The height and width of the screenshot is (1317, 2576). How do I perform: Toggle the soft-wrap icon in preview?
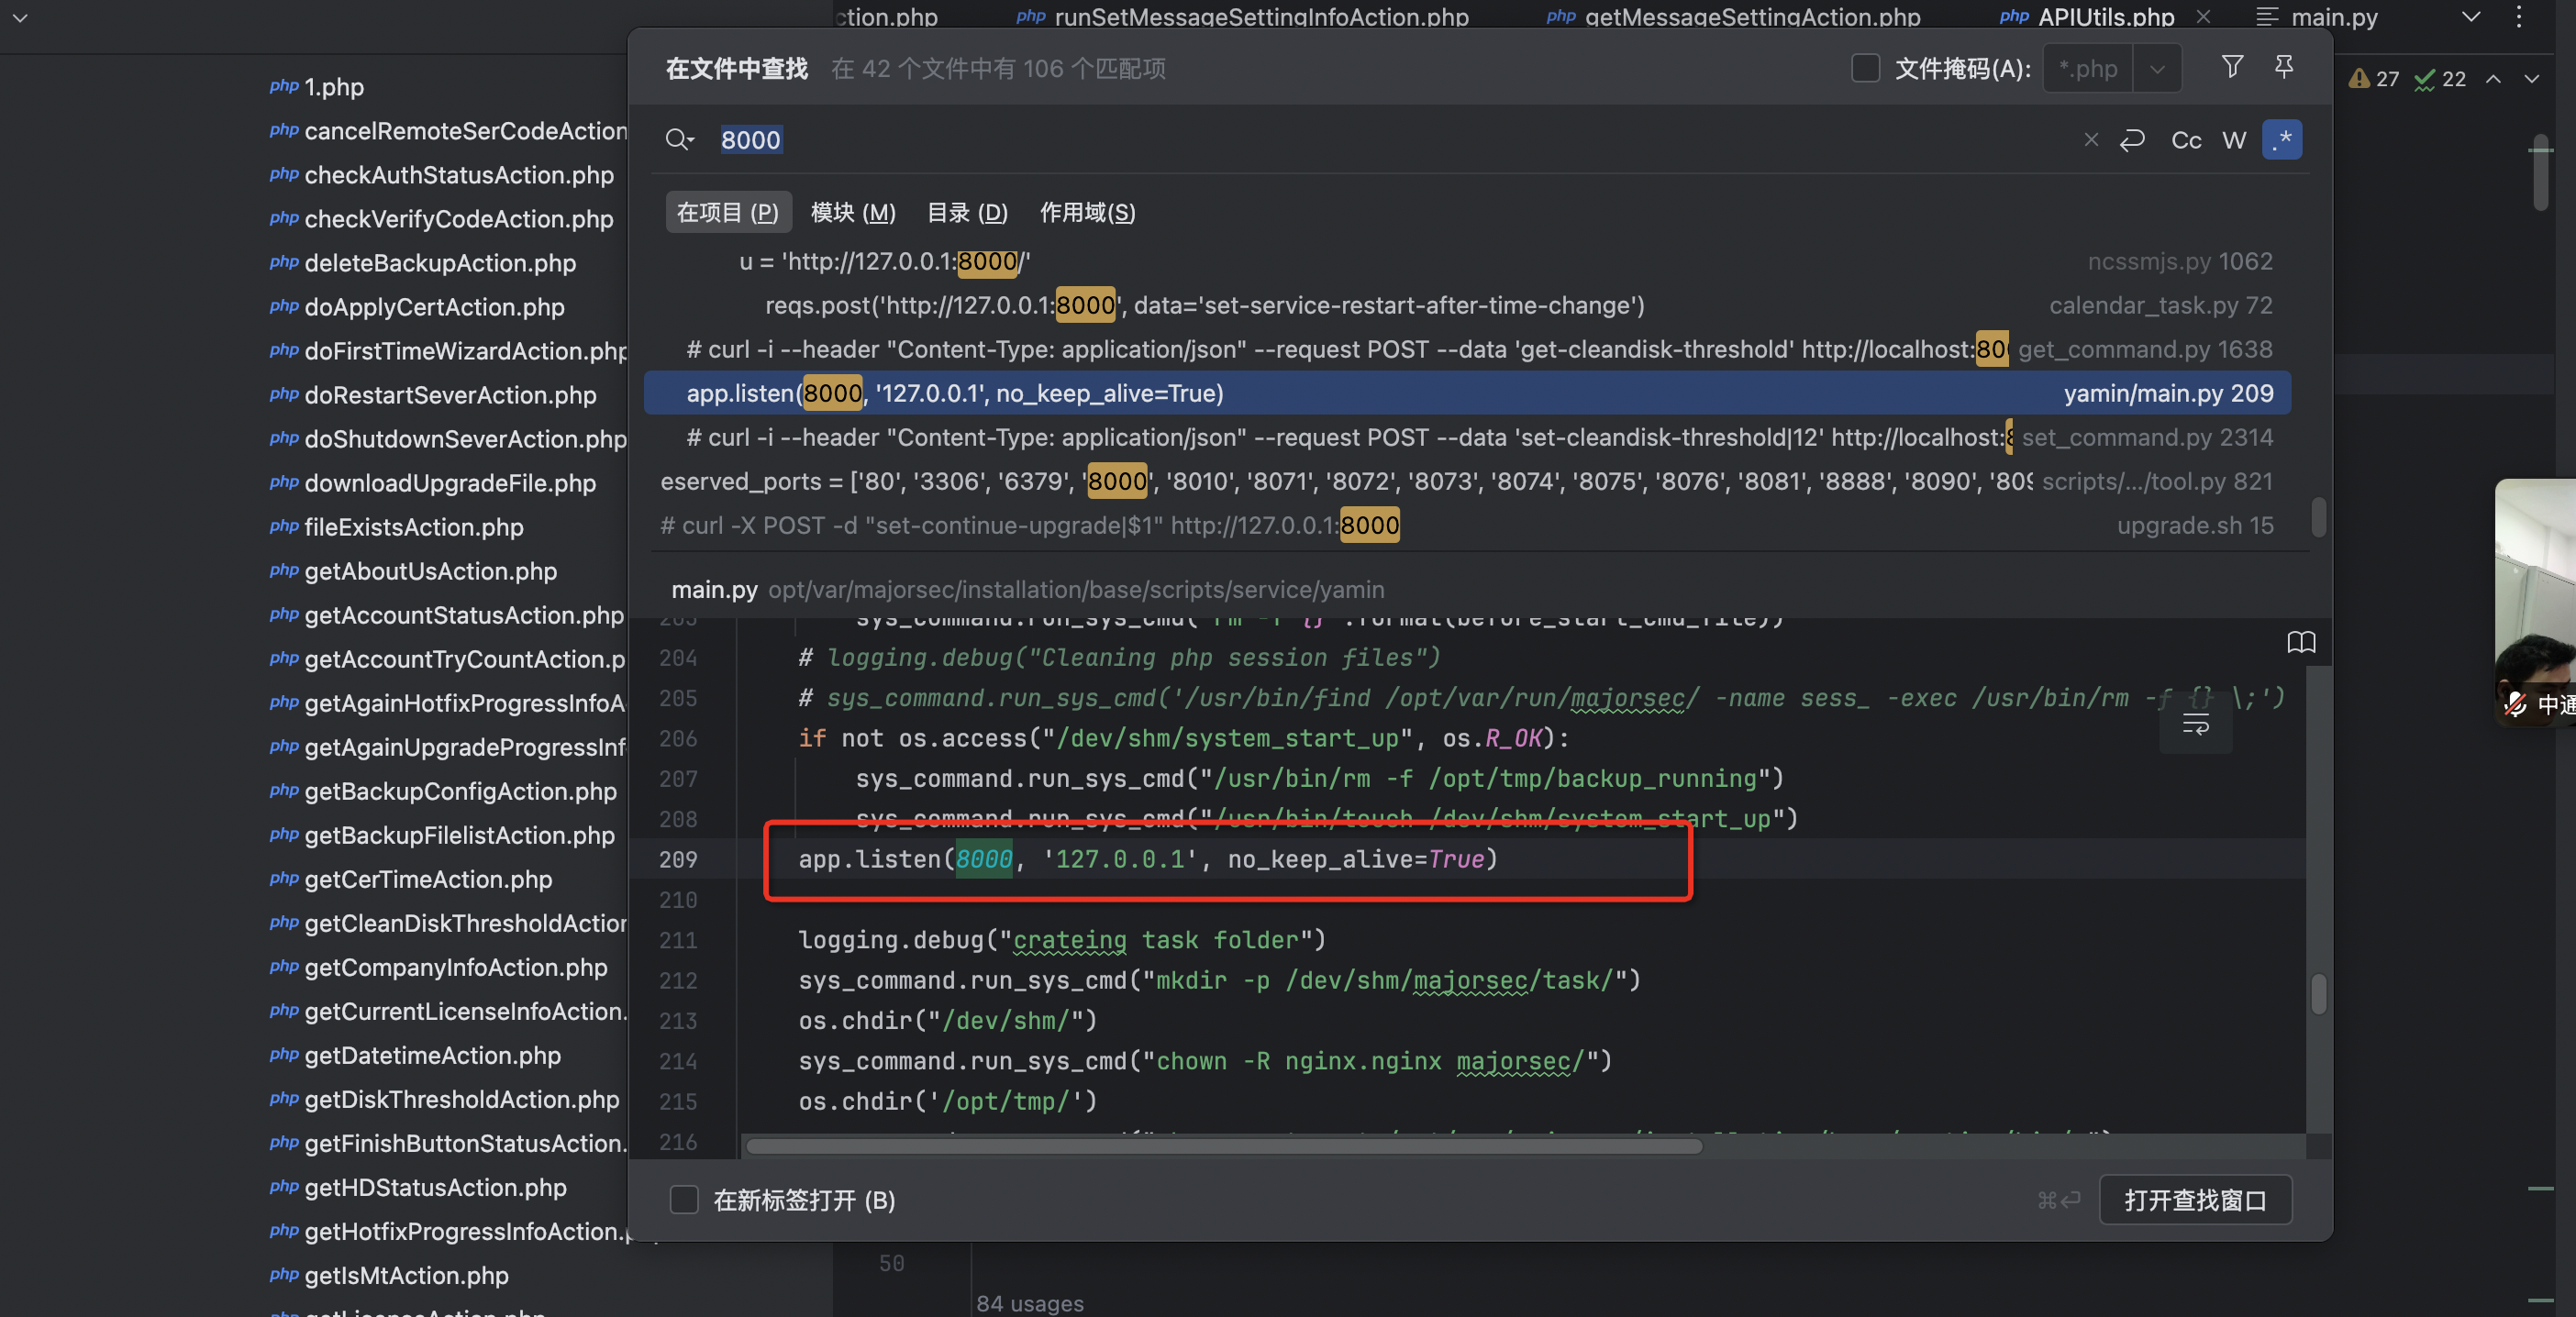click(x=2196, y=725)
